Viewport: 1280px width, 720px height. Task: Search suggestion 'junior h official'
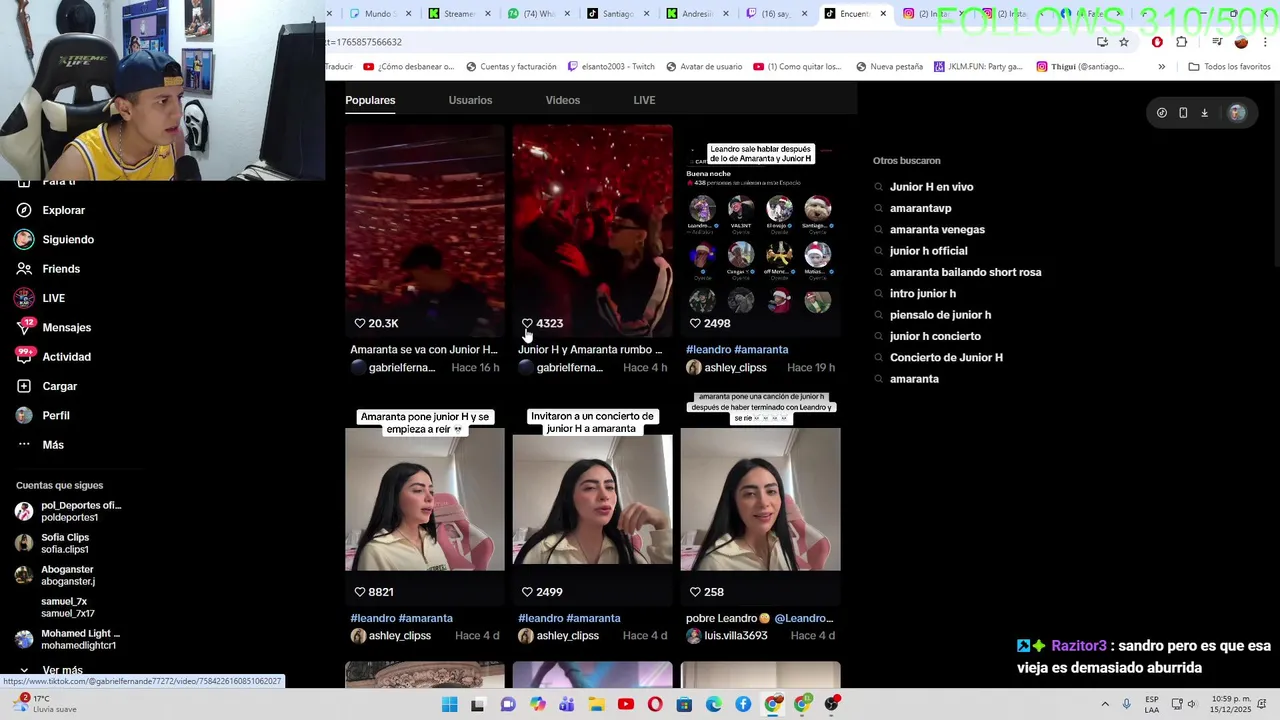928,251
